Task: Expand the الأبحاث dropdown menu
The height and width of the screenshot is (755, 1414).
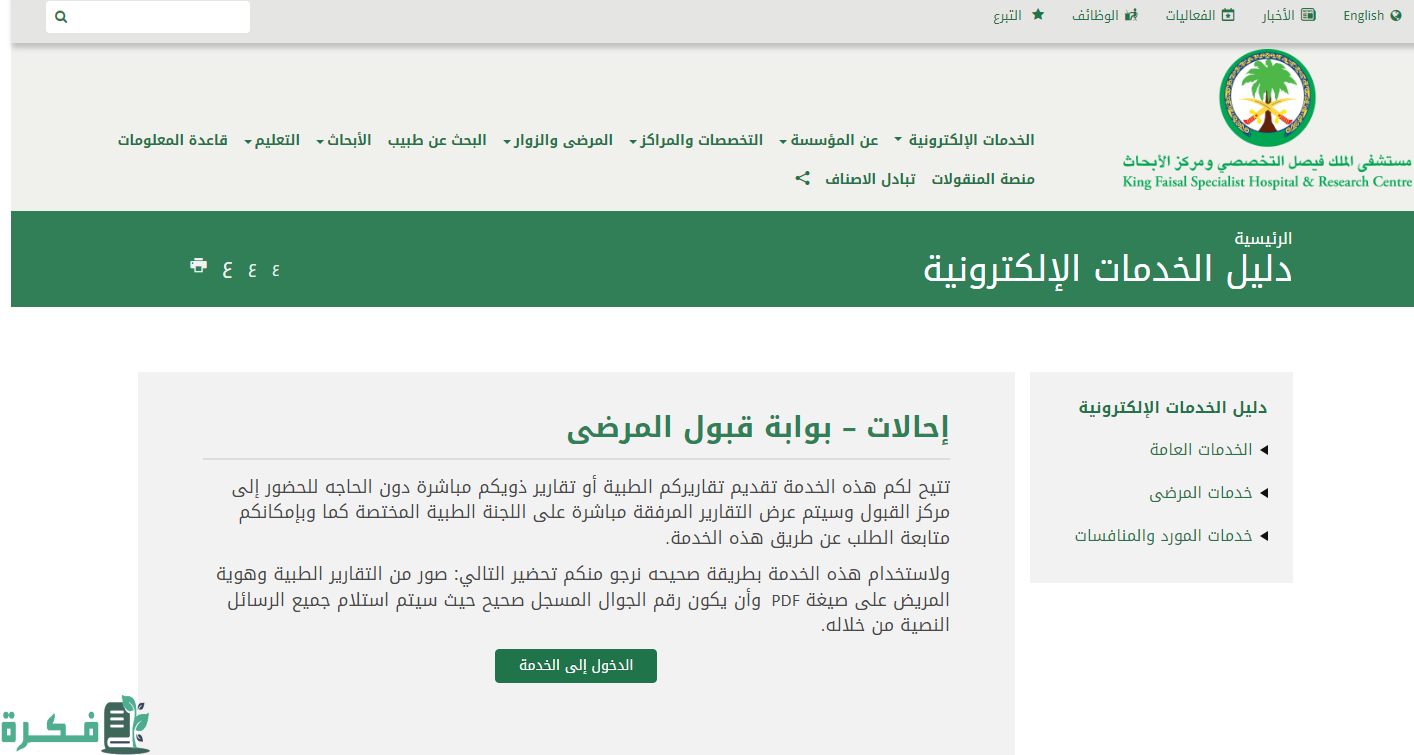Action: (344, 140)
